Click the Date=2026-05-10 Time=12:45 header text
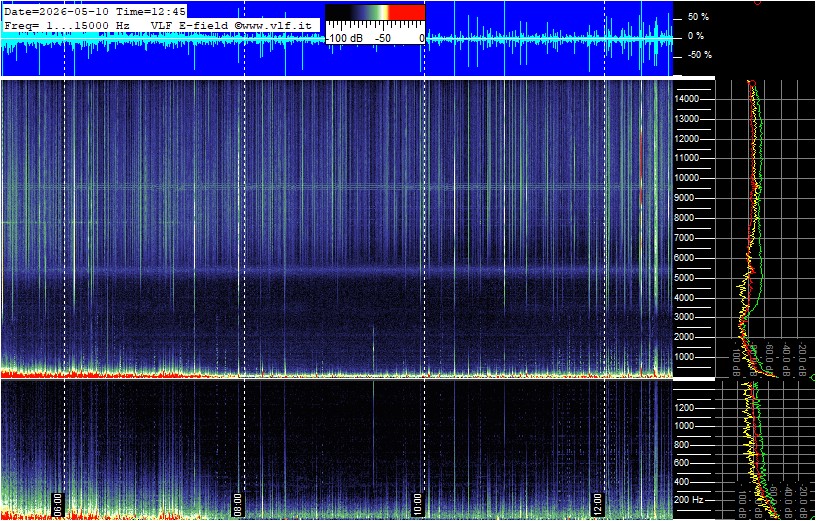This screenshot has height=521, width=816. [x=95, y=11]
